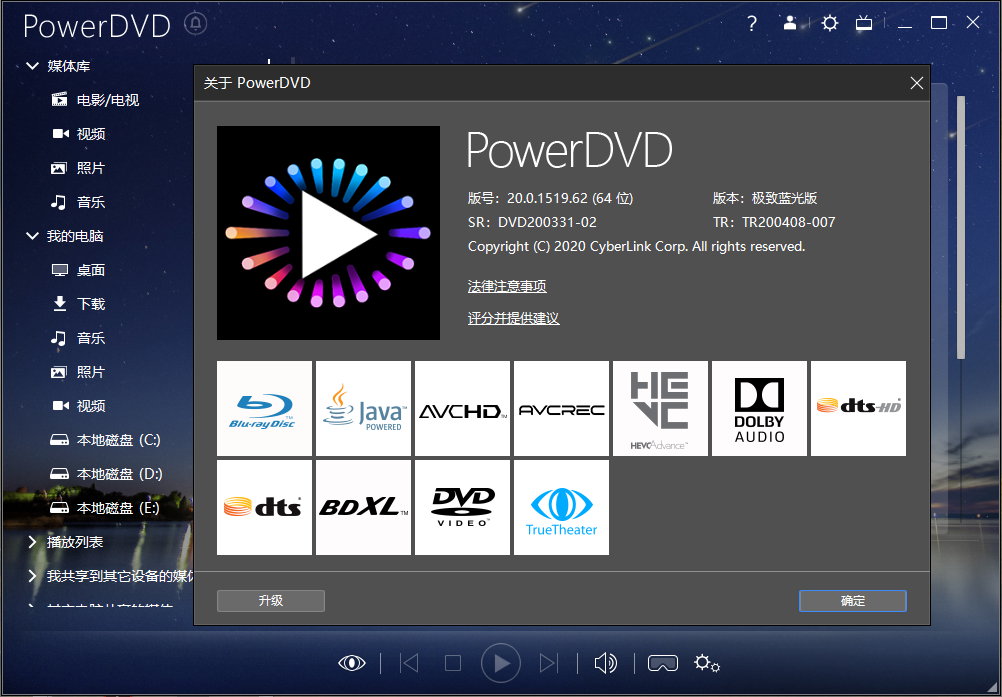Toggle TrueTheater eye icon in playback bar

coord(351,663)
